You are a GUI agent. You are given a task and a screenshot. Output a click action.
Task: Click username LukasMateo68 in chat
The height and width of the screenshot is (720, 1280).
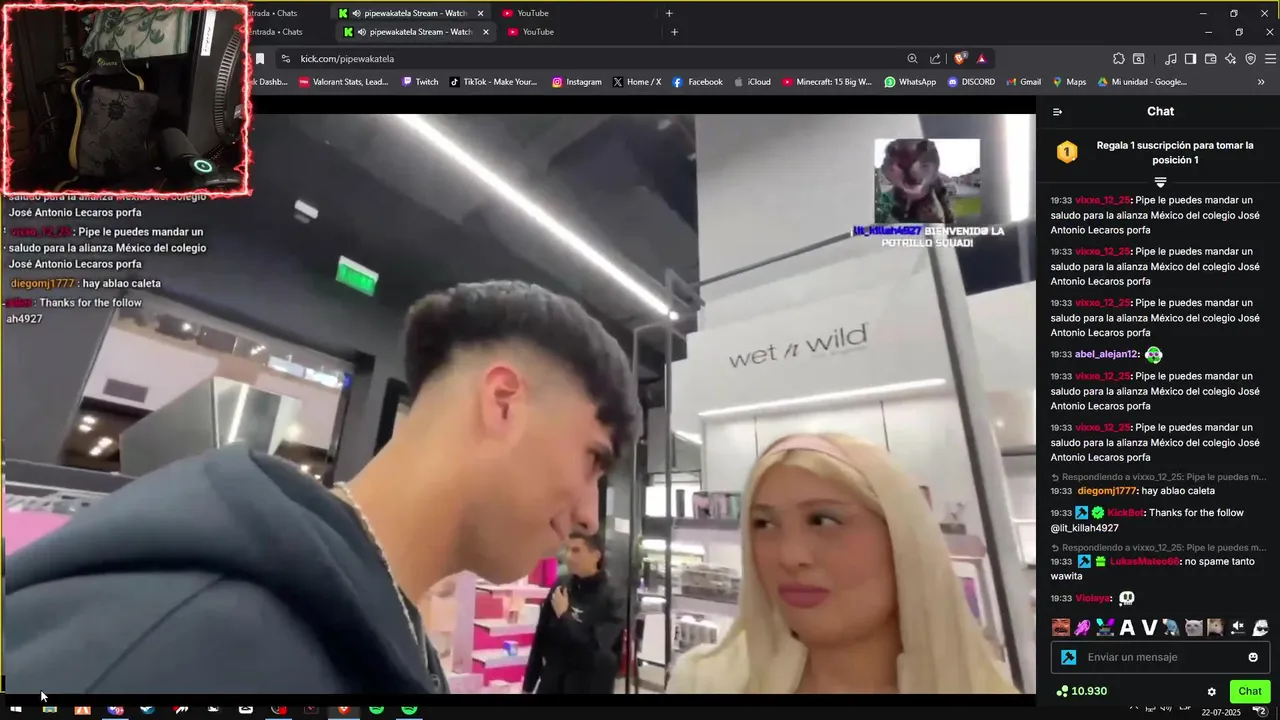coord(1144,562)
